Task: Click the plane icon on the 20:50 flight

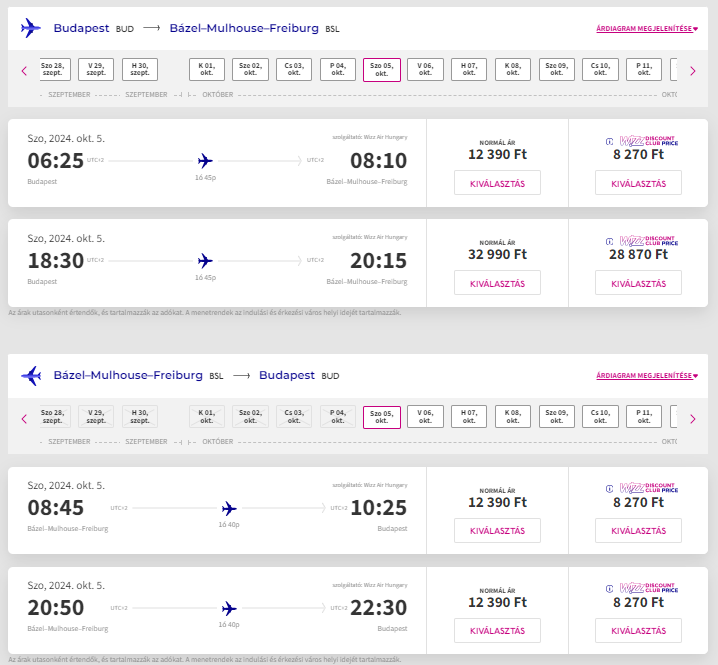Action: coord(229,608)
